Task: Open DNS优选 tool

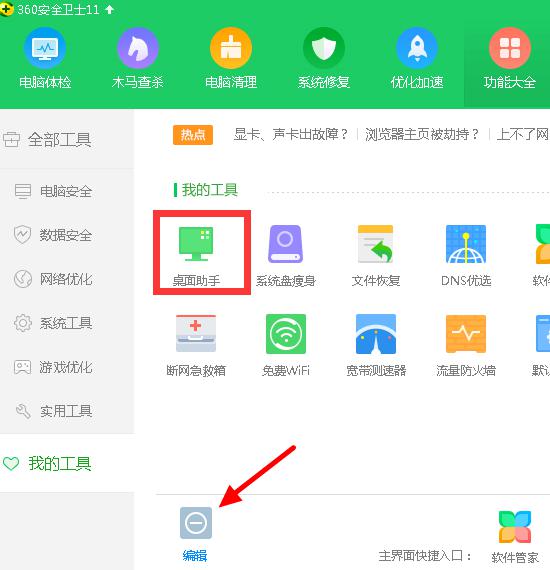Action: click(466, 256)
